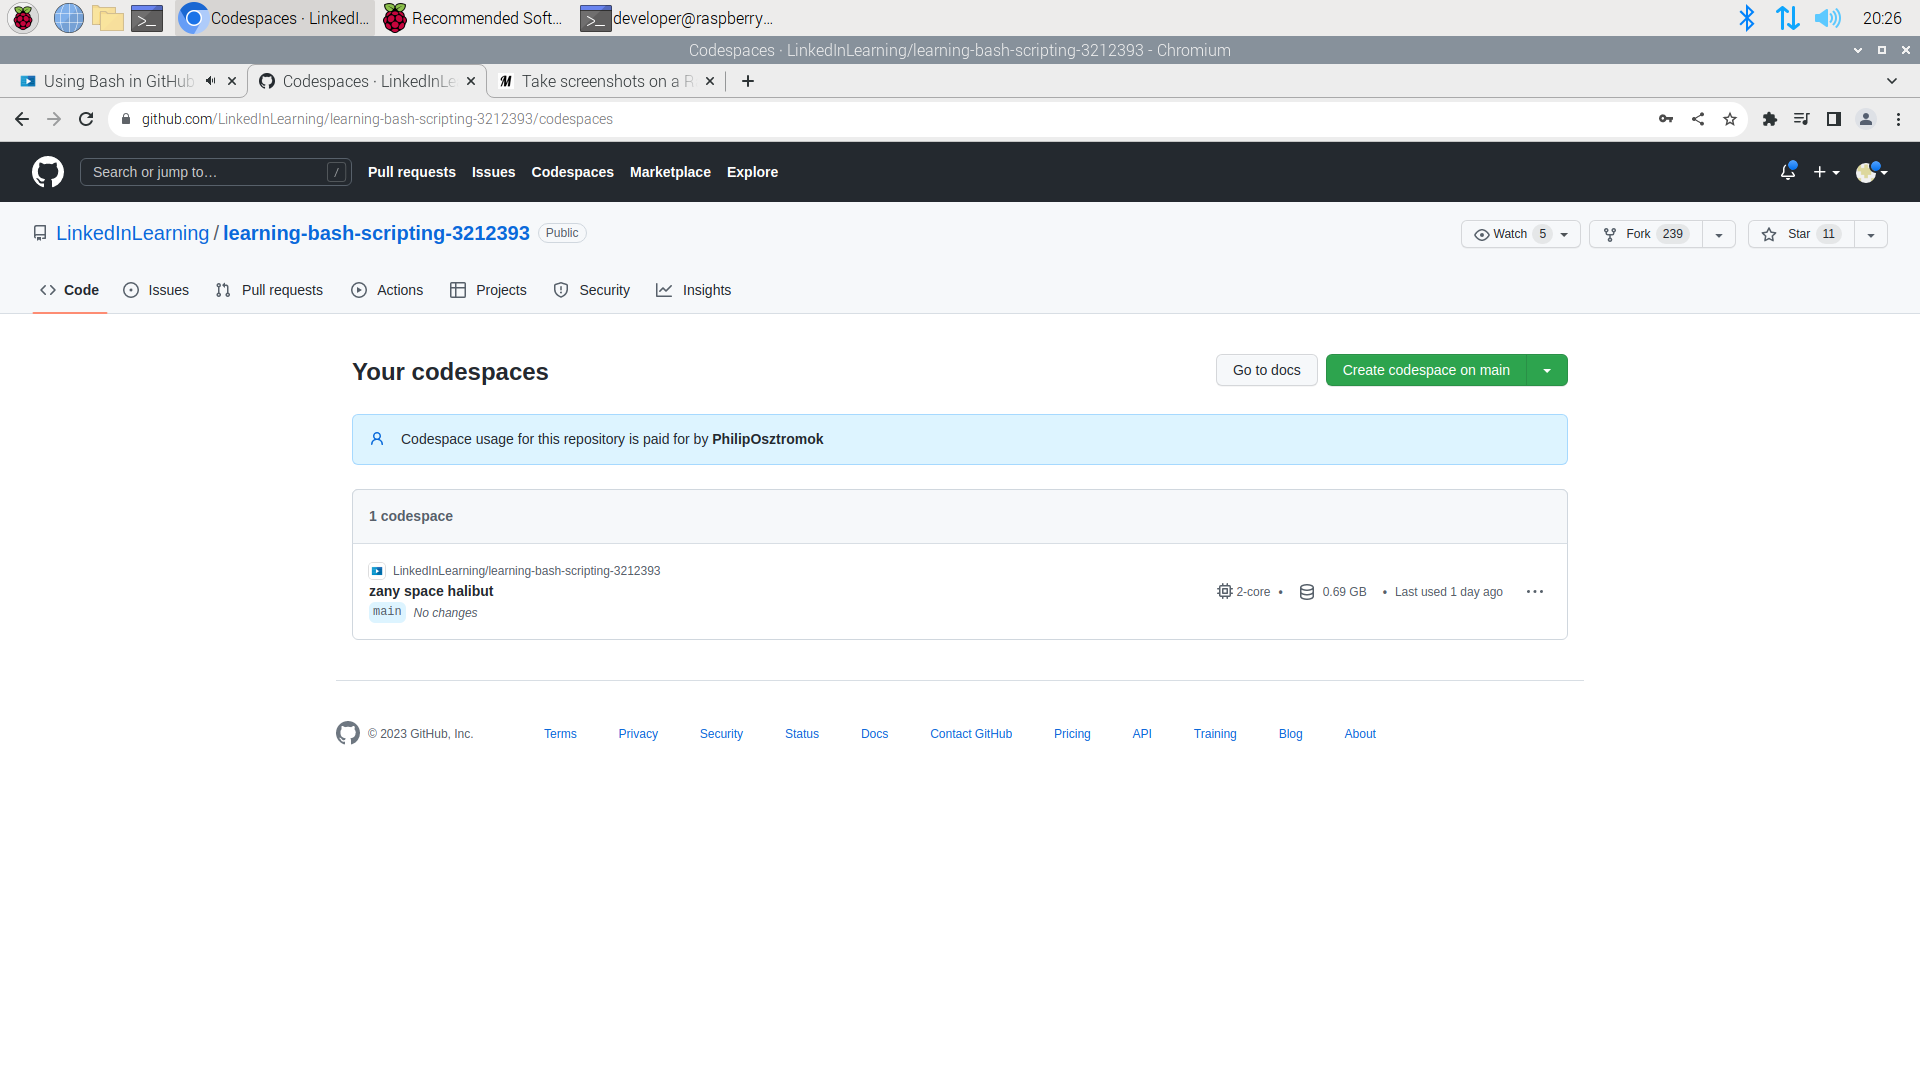Image resolution: width=1920 pixels, height=1080 pixels.
Task: Open the media control icon in toolbar
Action: [x=1802, y=119]
